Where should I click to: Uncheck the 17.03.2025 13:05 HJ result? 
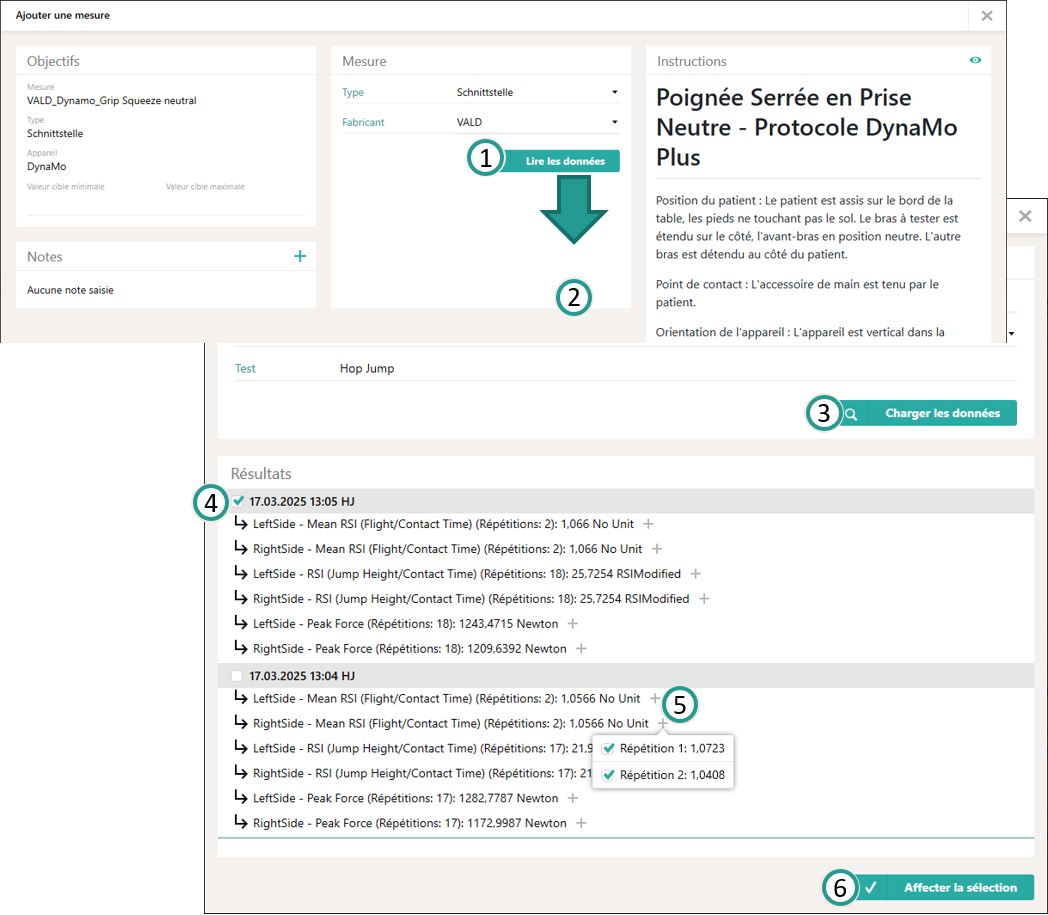coord(238,501)
